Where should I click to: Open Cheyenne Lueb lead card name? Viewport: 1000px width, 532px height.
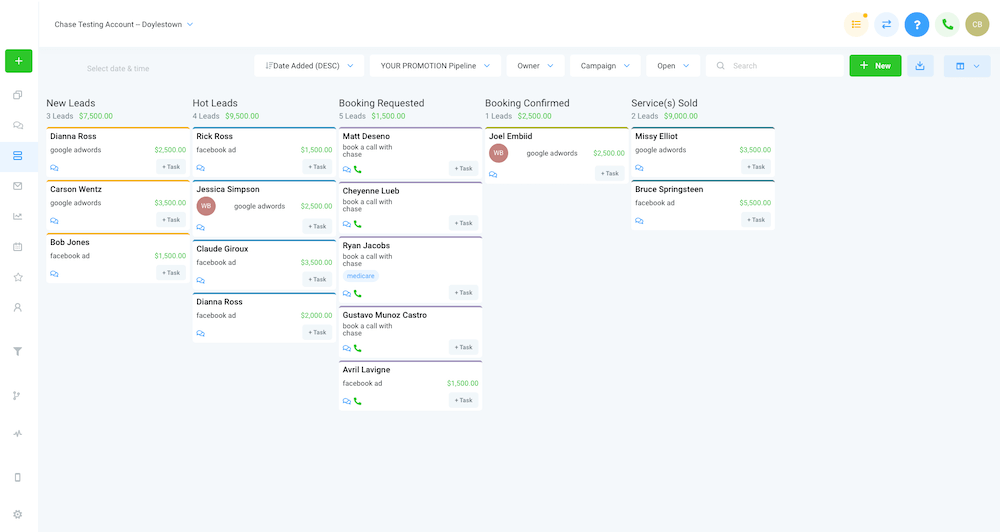click(x=371, y=191)
